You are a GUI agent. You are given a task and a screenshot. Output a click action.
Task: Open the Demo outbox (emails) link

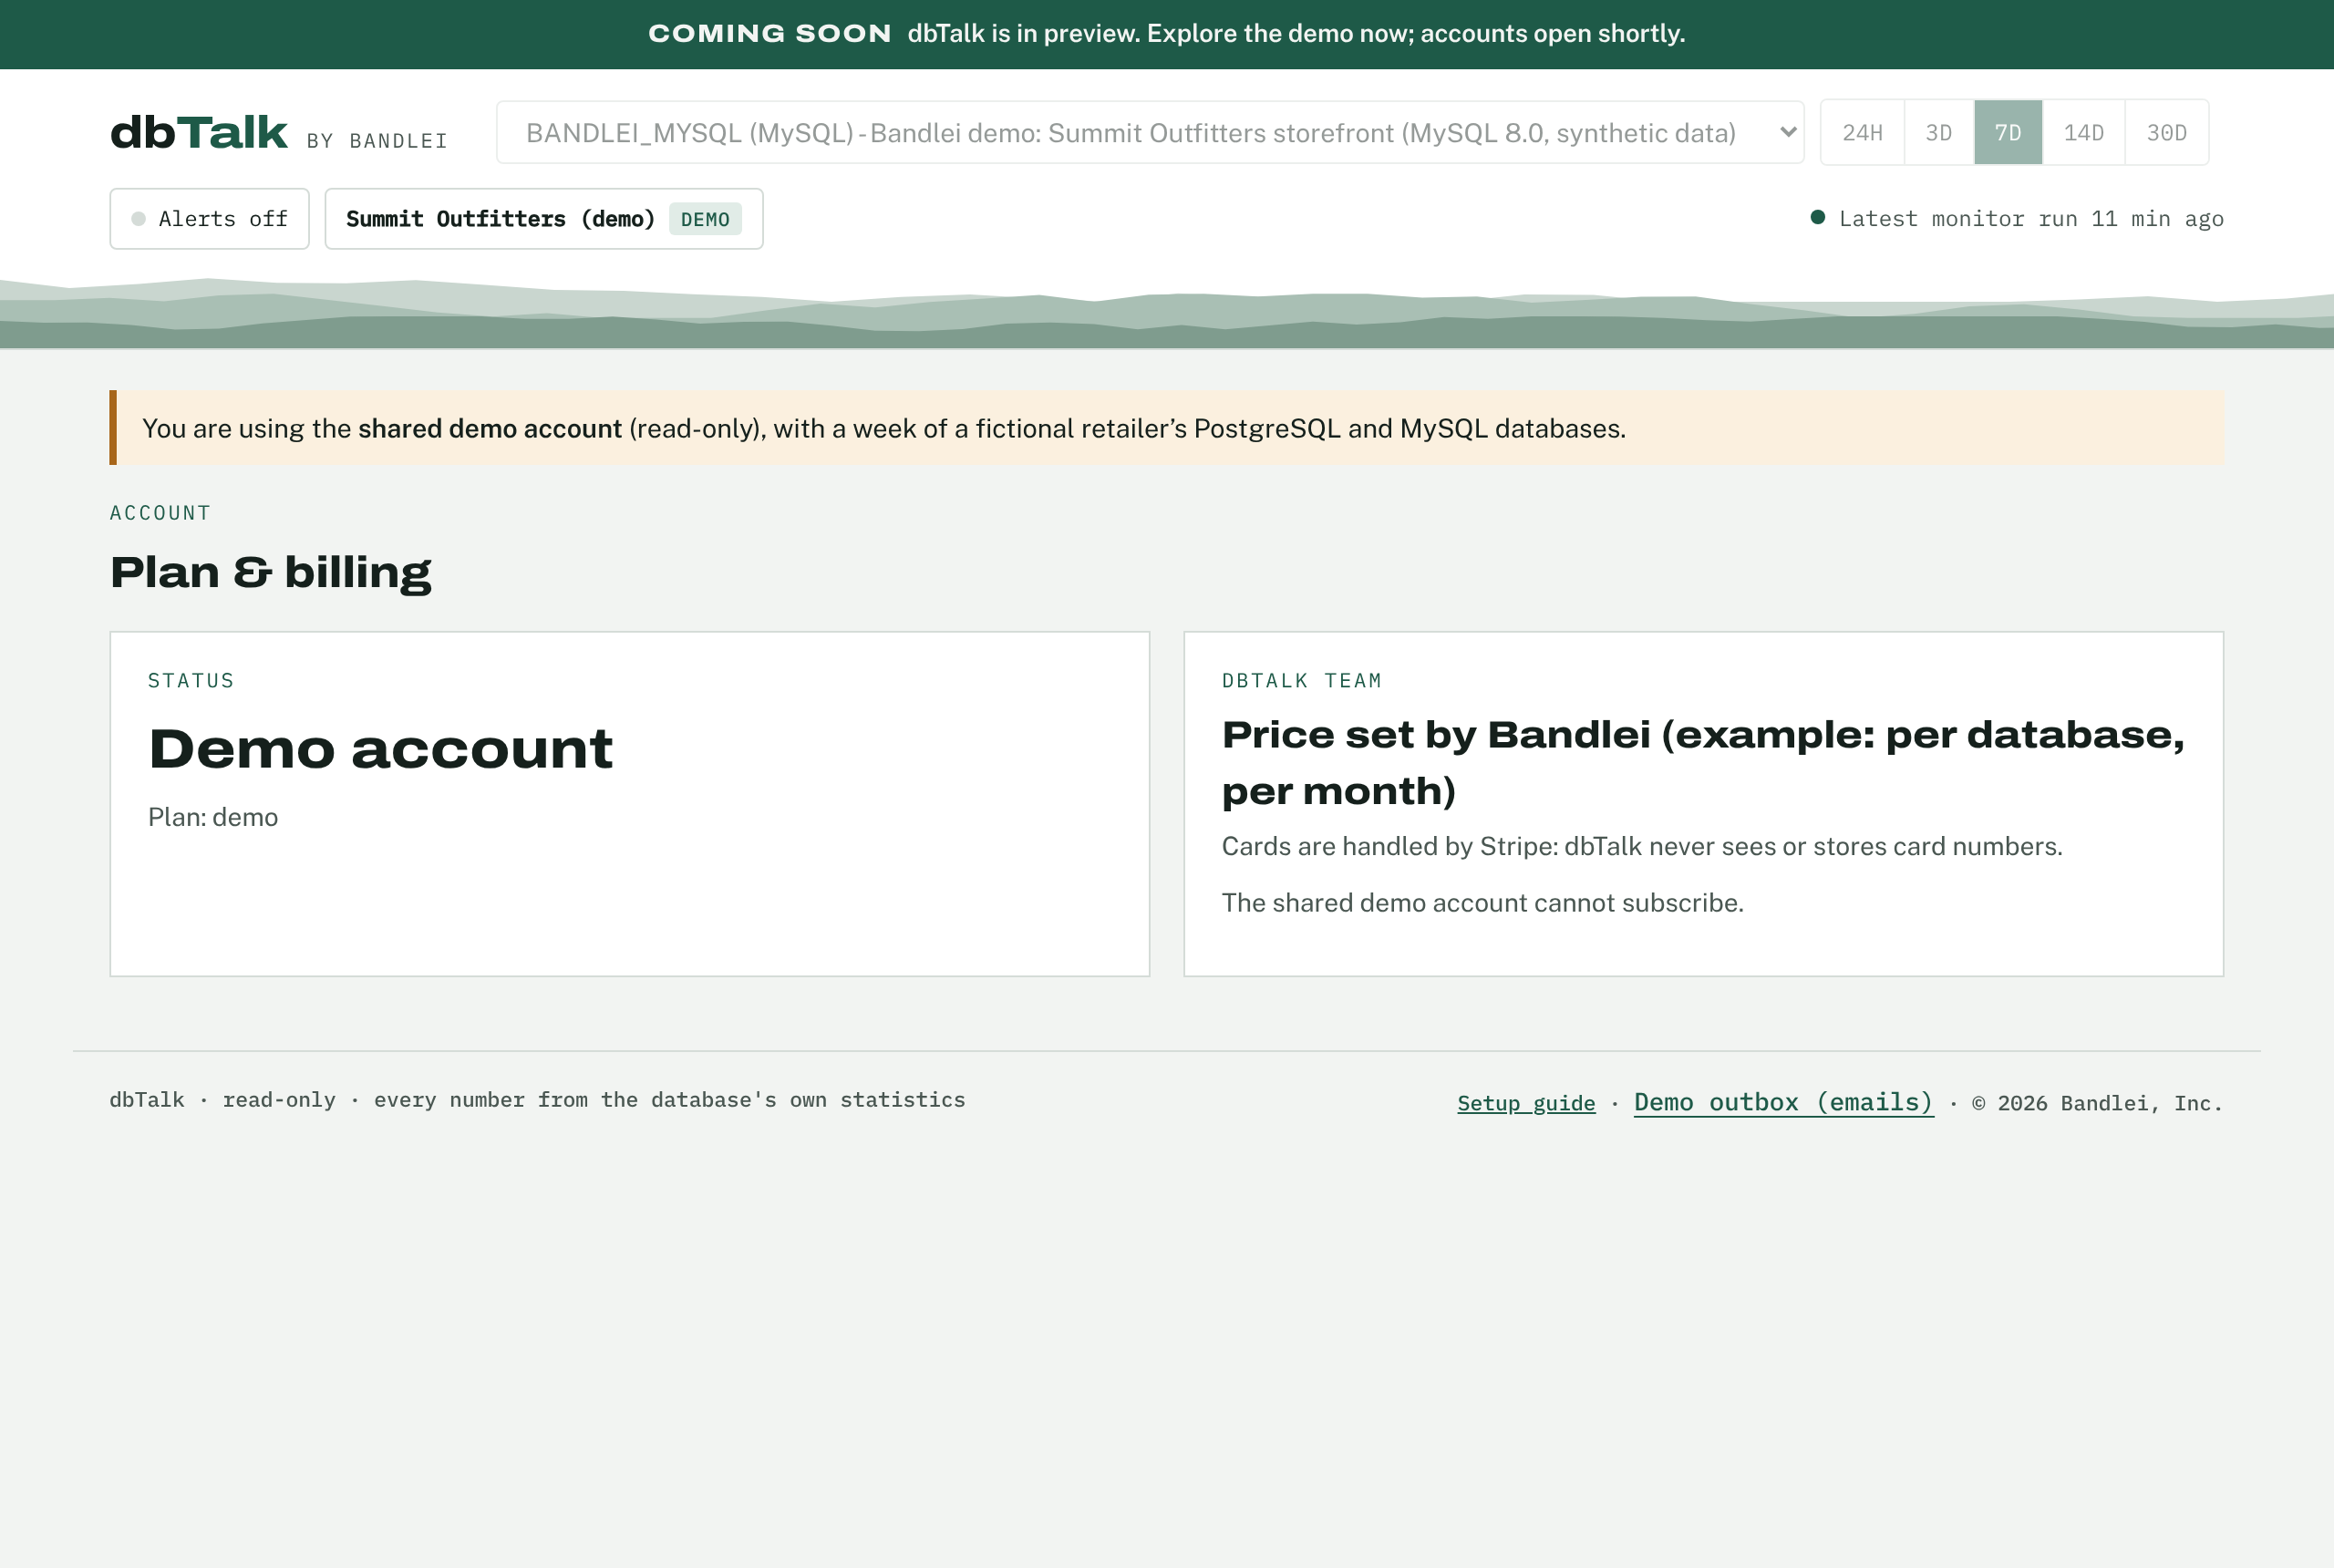tap(1783, 1102)
